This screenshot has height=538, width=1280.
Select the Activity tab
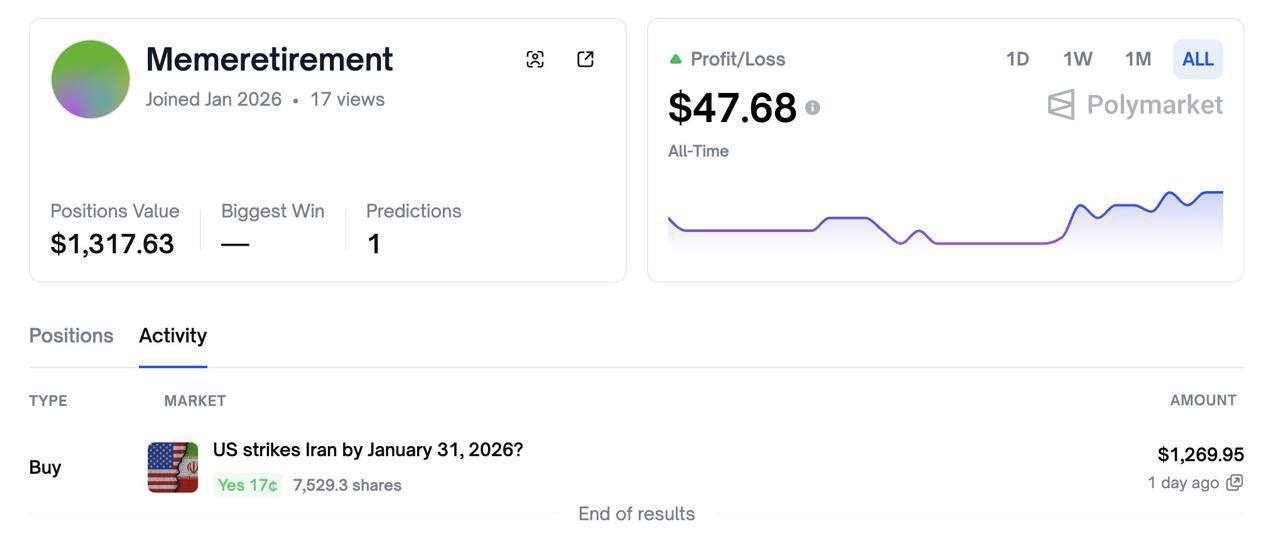tap(173, 336)
